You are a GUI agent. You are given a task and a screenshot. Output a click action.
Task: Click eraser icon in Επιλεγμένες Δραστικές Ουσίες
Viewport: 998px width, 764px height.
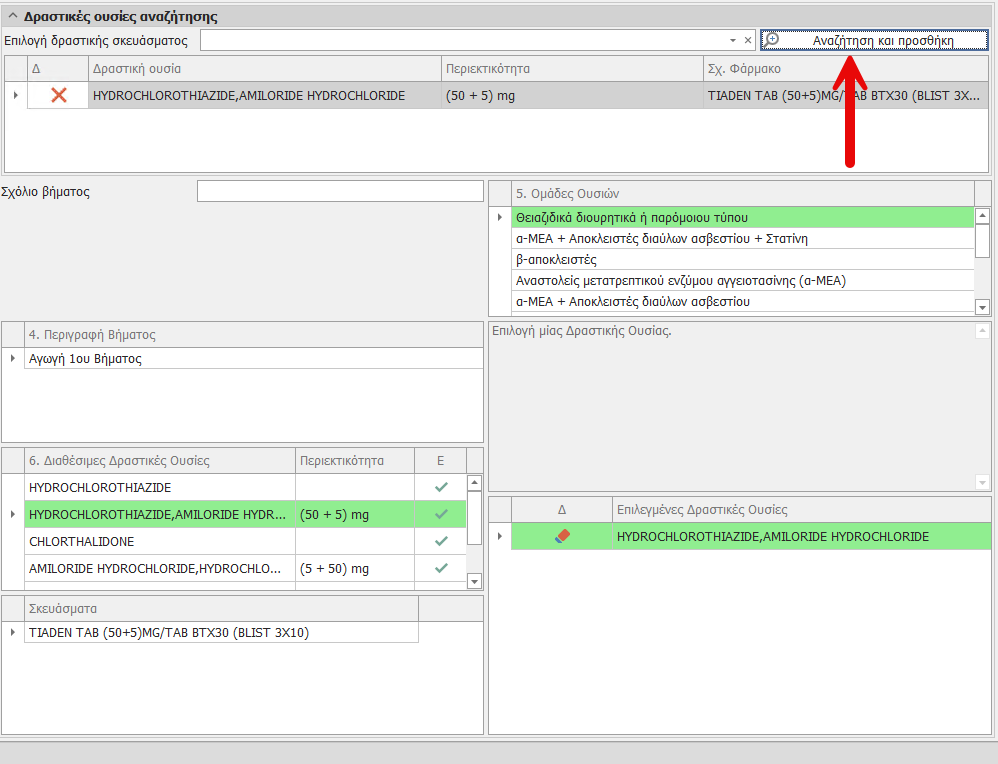coord(561,537)
